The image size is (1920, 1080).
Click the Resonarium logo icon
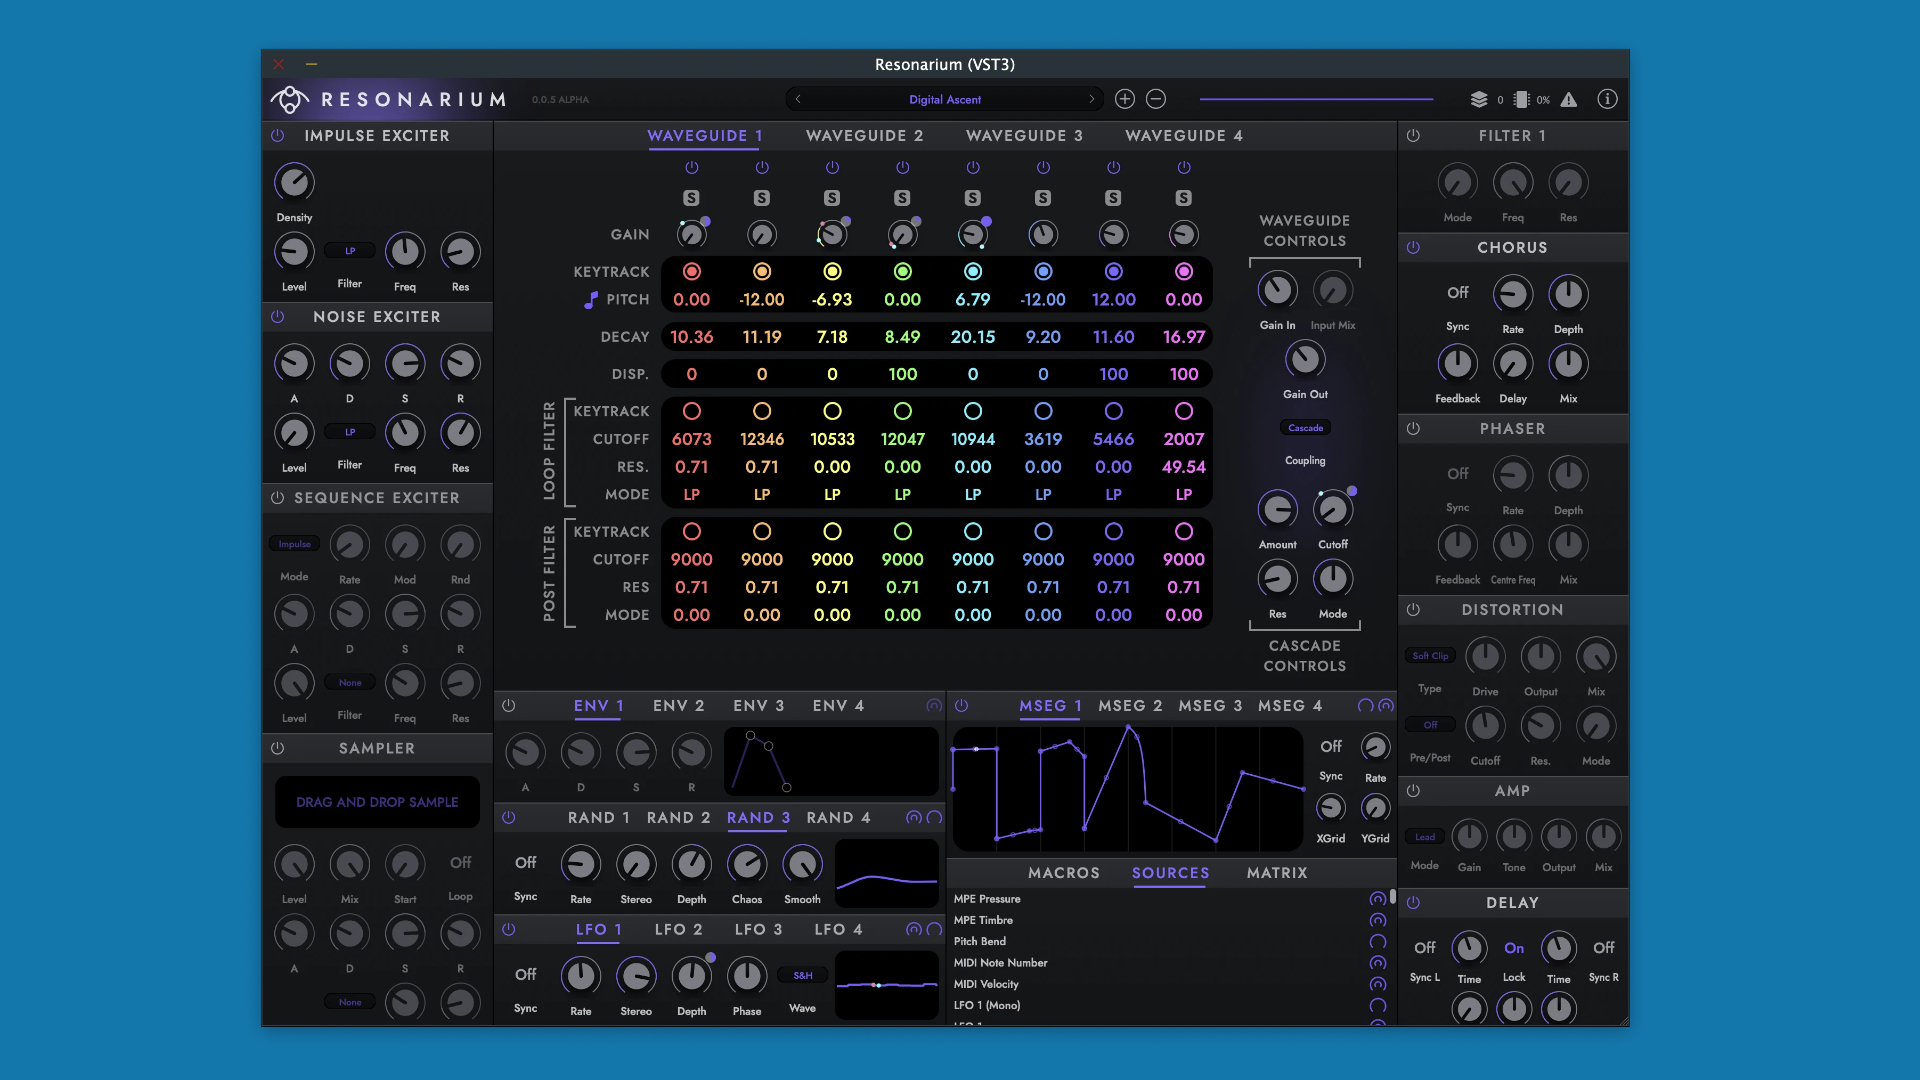(290, 99)
